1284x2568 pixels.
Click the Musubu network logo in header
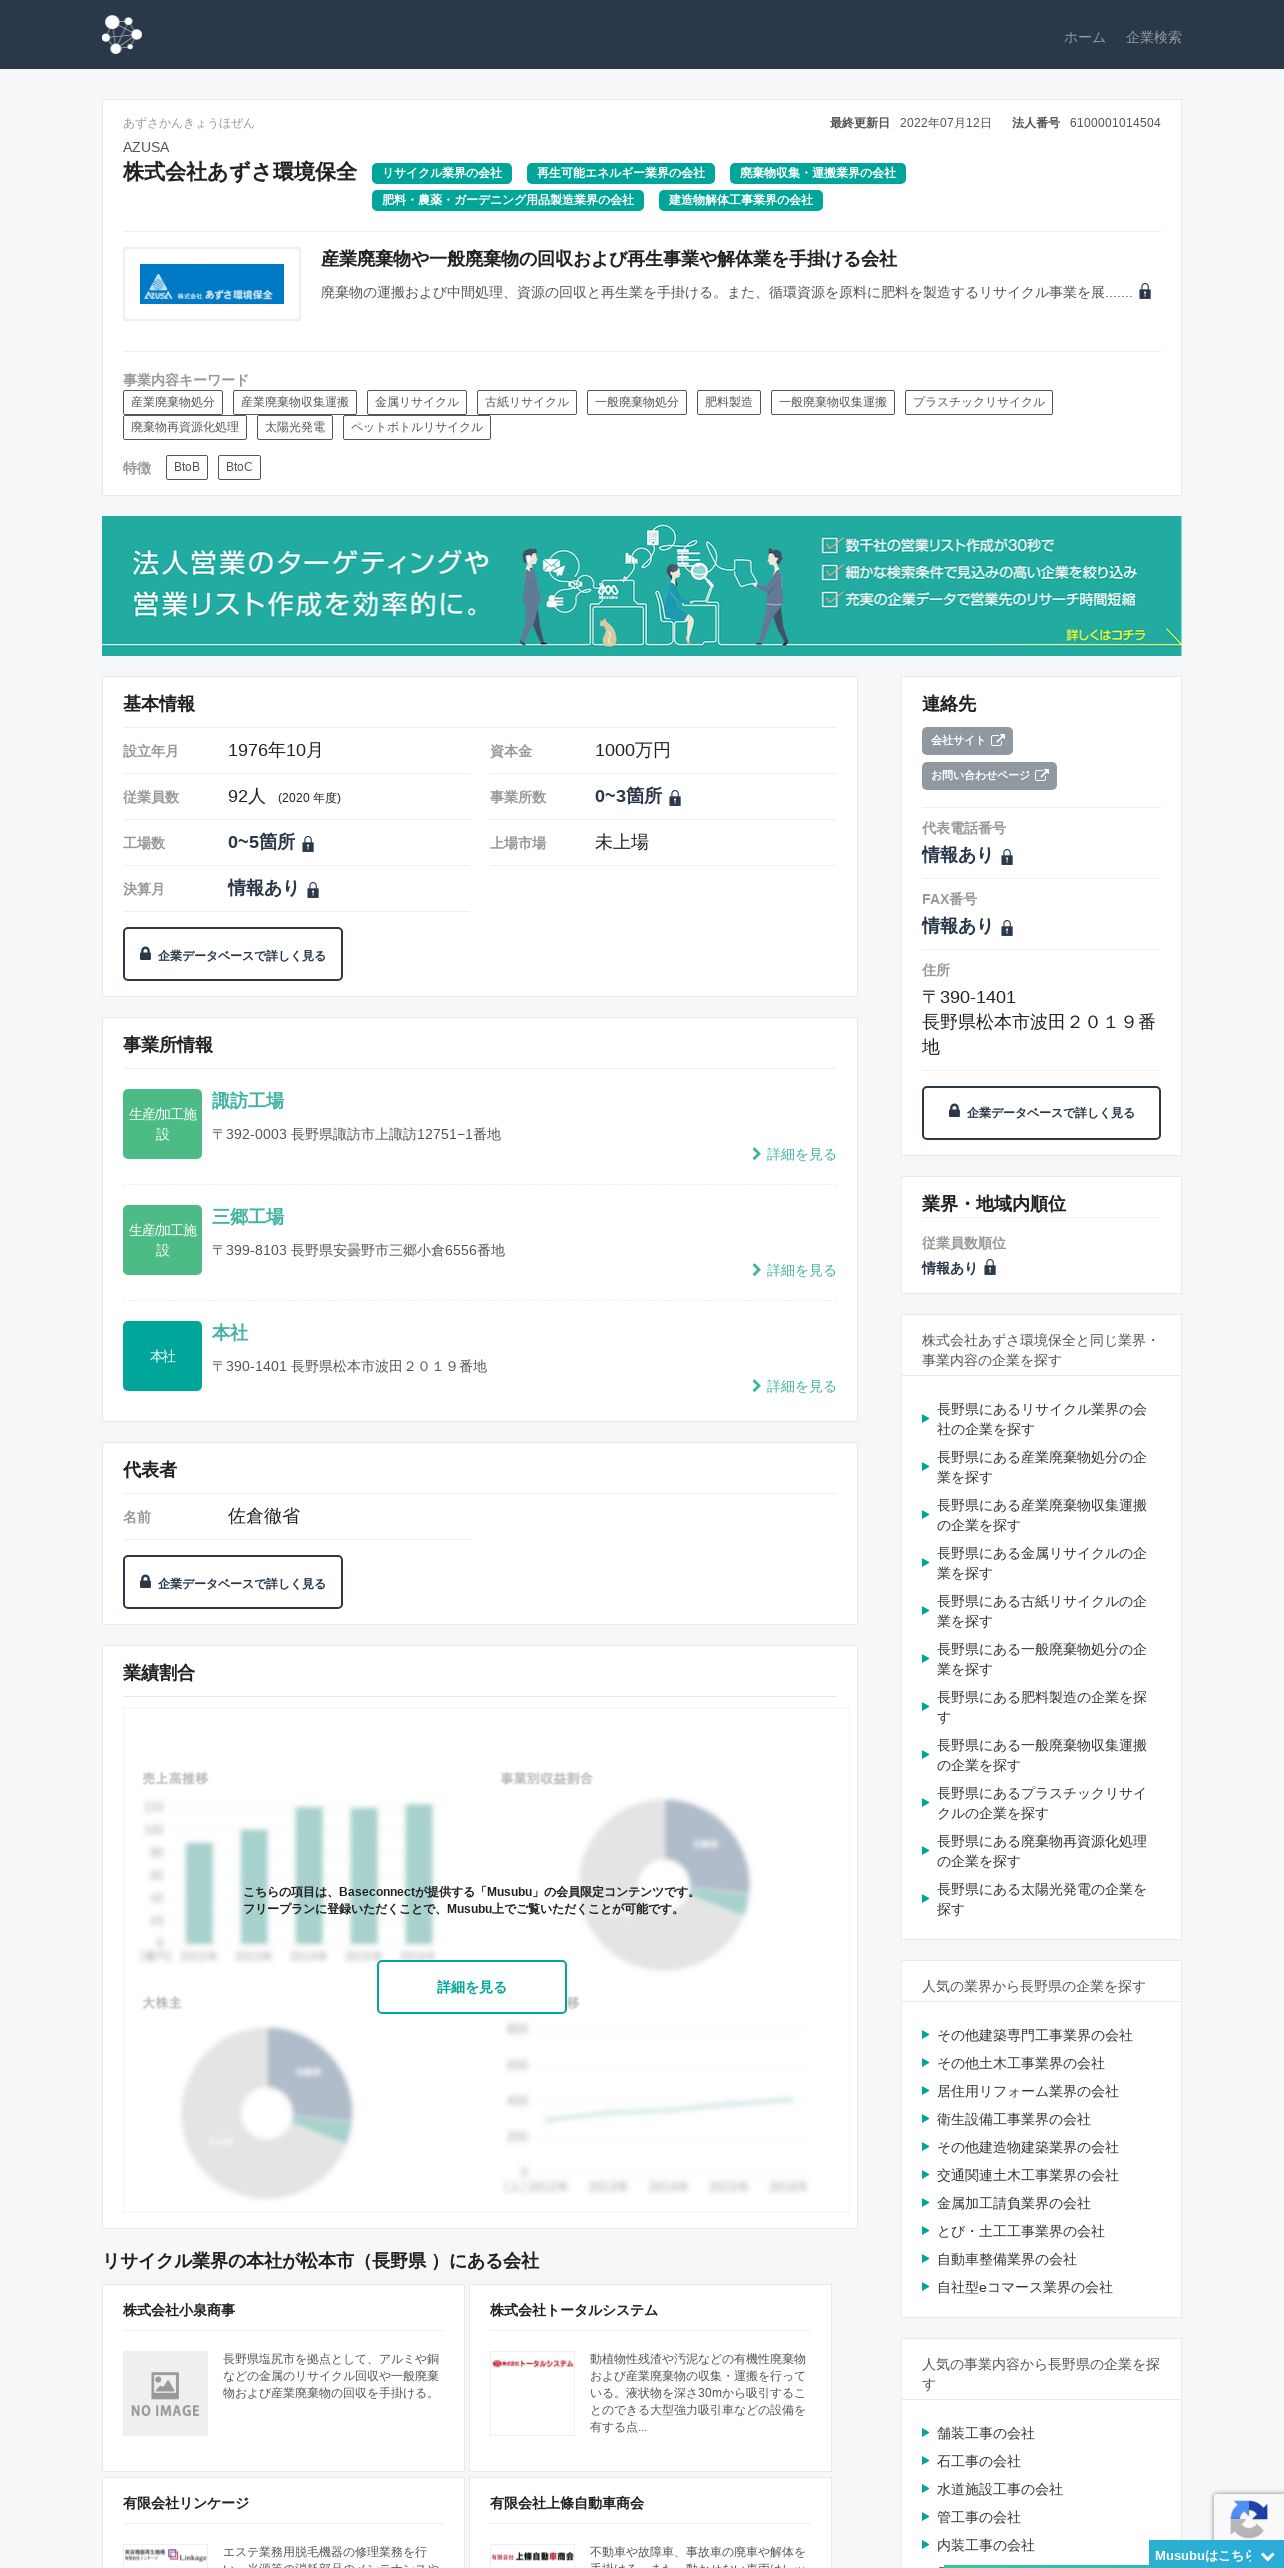(x=122, y=35)
